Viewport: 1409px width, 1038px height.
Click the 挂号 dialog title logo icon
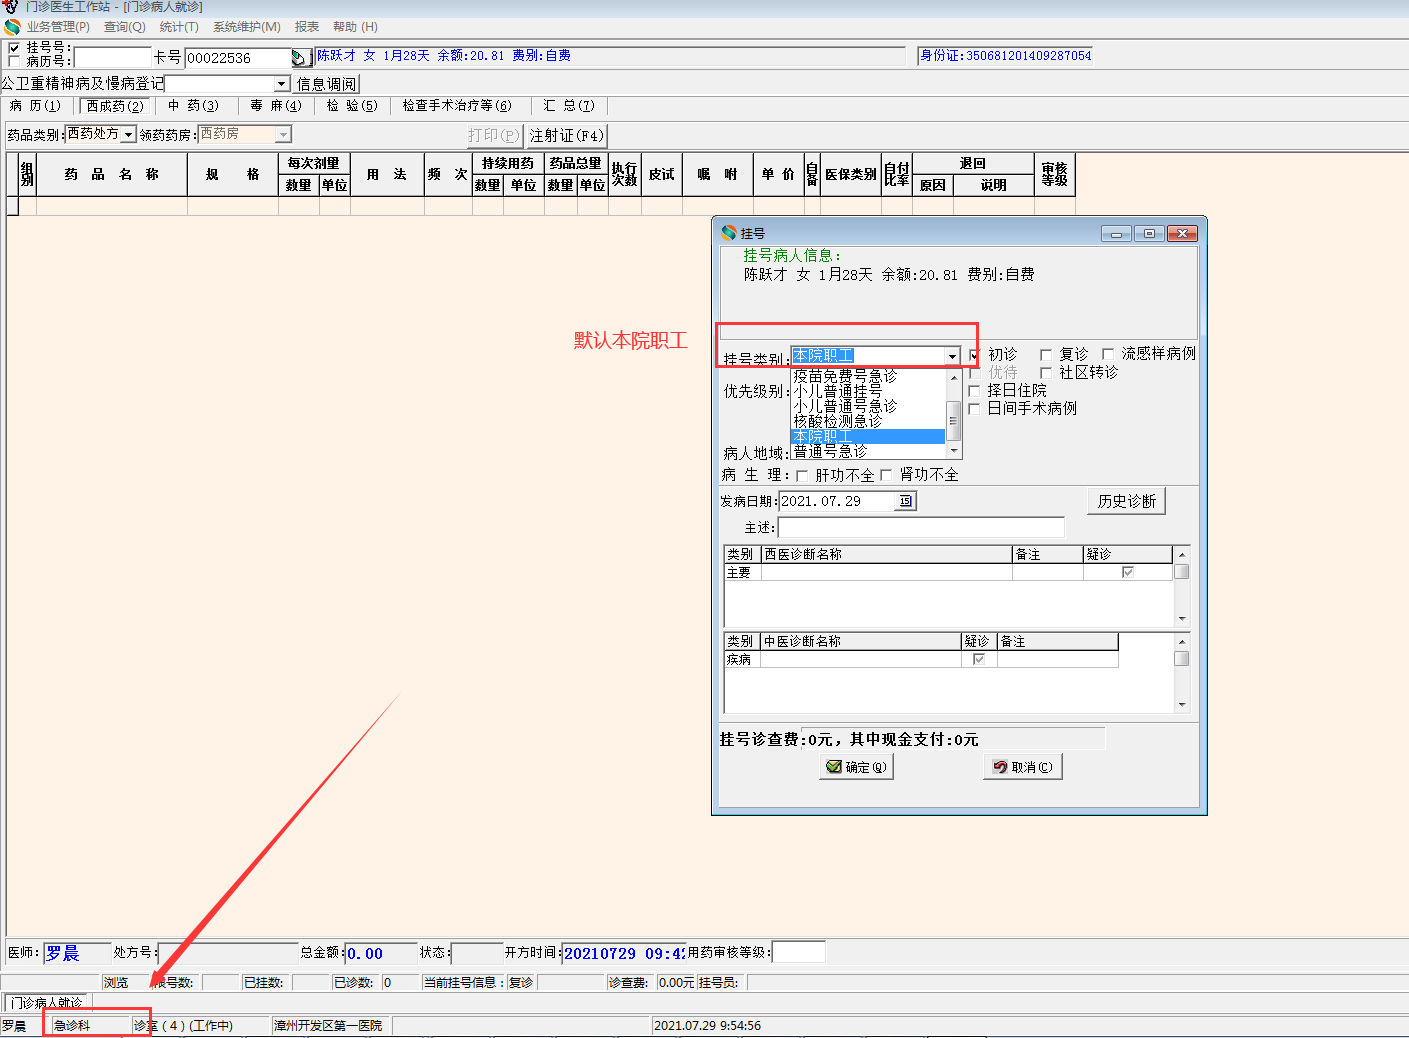729,233
